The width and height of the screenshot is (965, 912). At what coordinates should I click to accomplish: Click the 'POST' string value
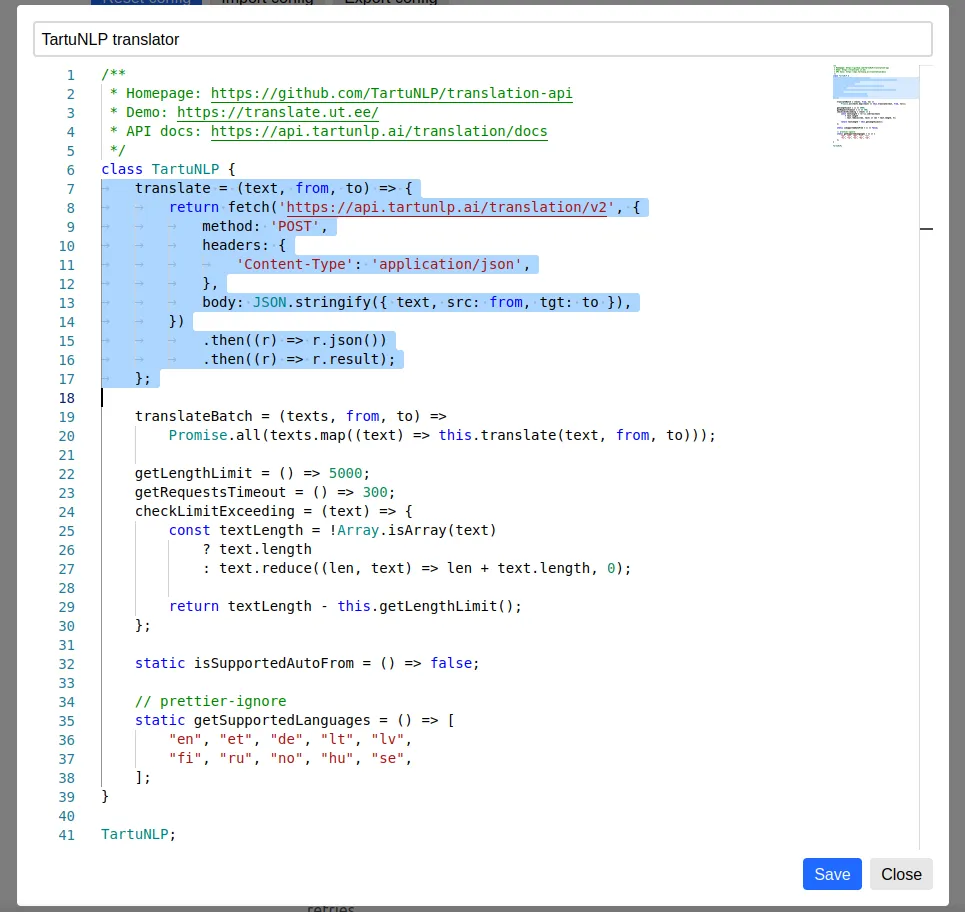point(295,226)
